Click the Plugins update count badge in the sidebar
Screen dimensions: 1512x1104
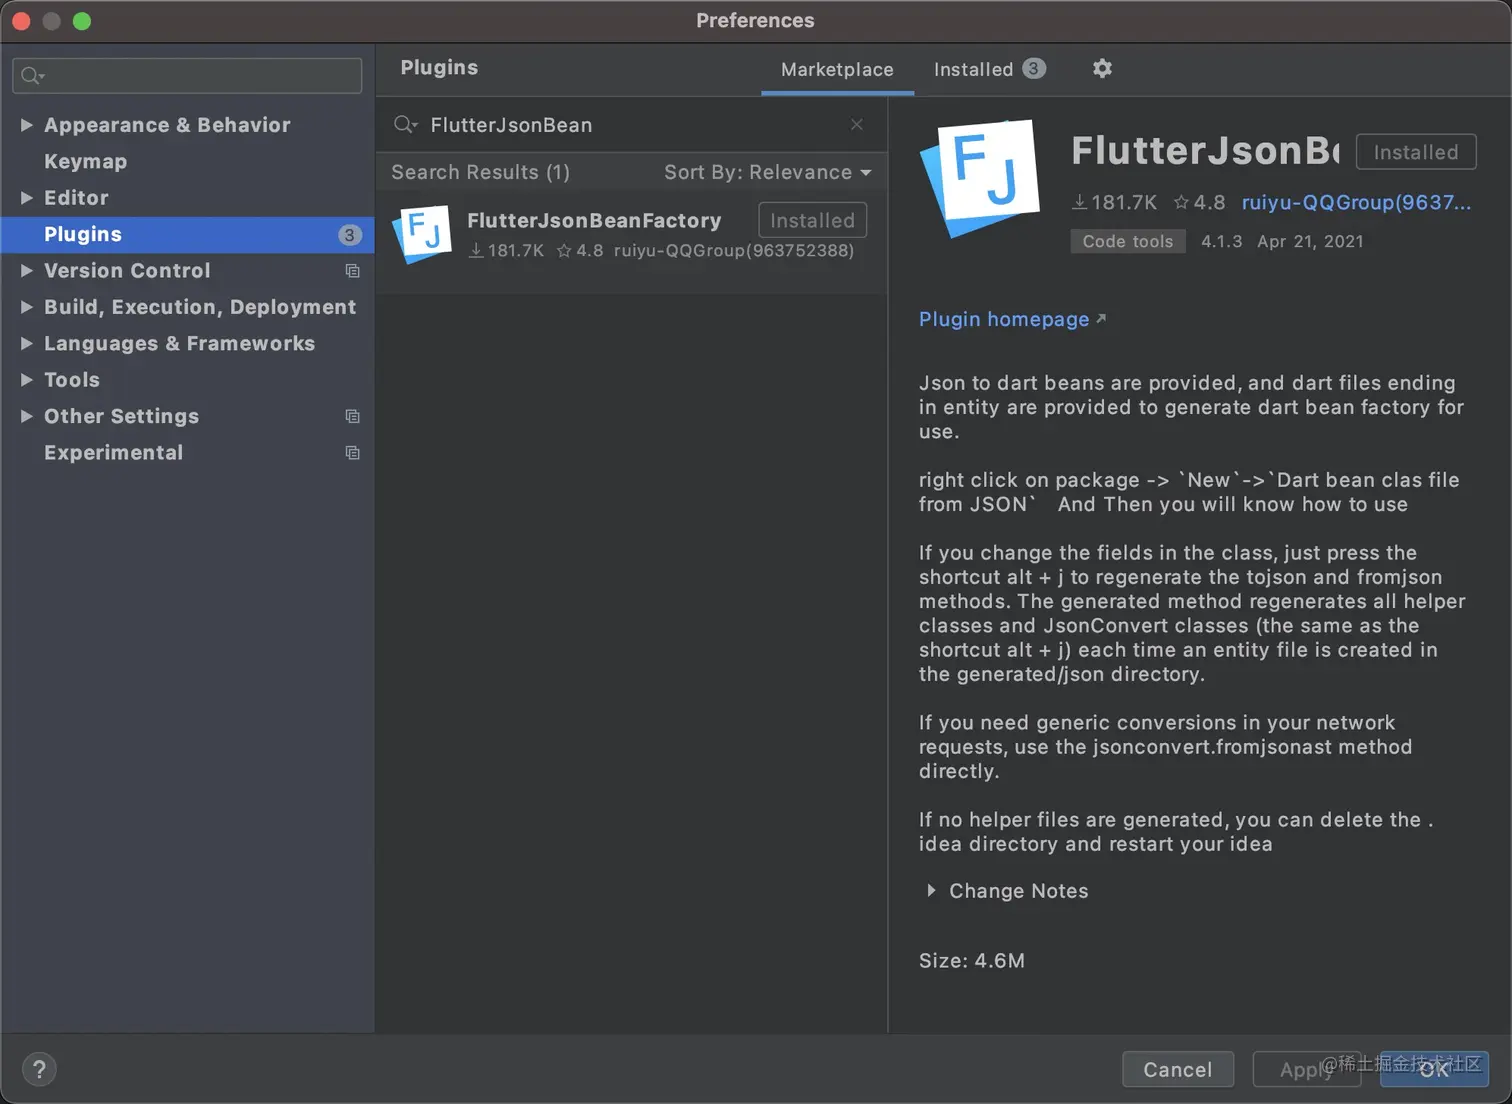(349, 235)
